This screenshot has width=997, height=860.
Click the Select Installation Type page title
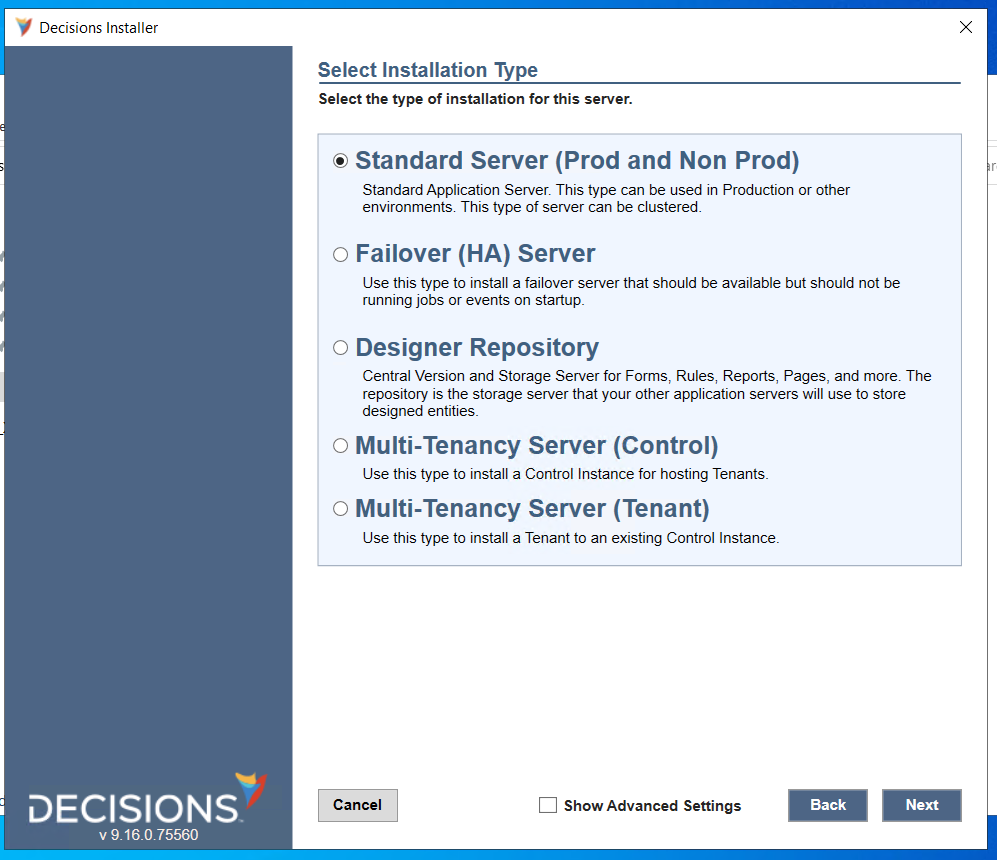(x=428, y=70)
